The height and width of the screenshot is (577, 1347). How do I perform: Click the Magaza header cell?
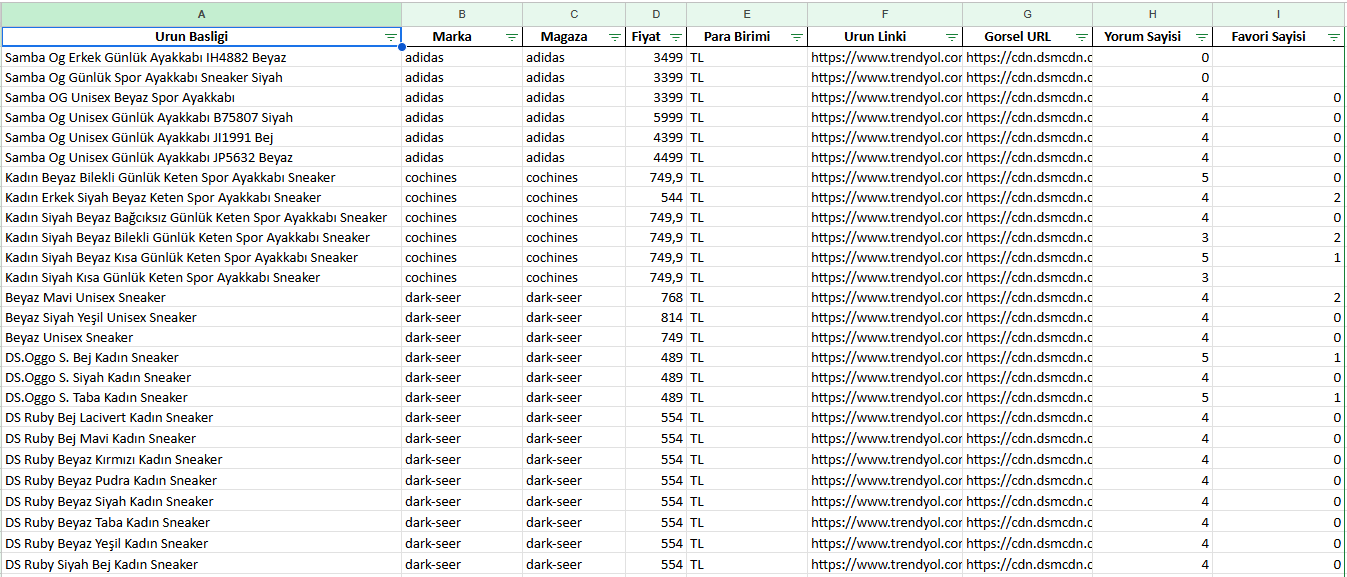(x=574, y=37)
